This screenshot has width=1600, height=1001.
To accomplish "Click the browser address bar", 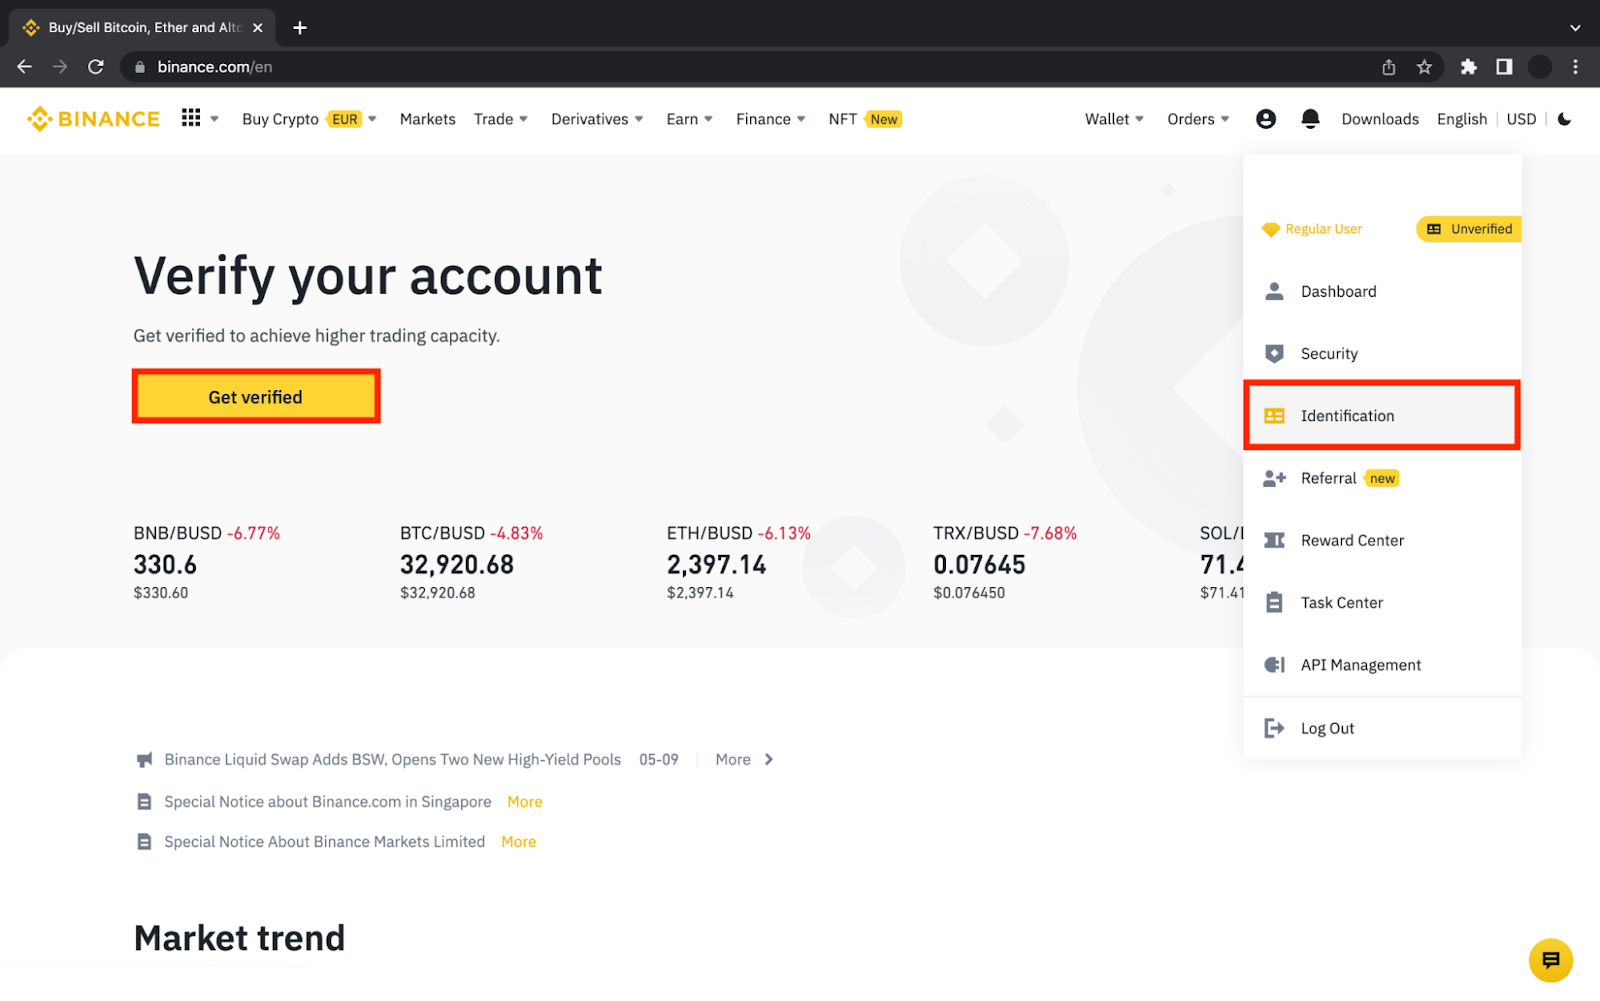I will 700,67.
